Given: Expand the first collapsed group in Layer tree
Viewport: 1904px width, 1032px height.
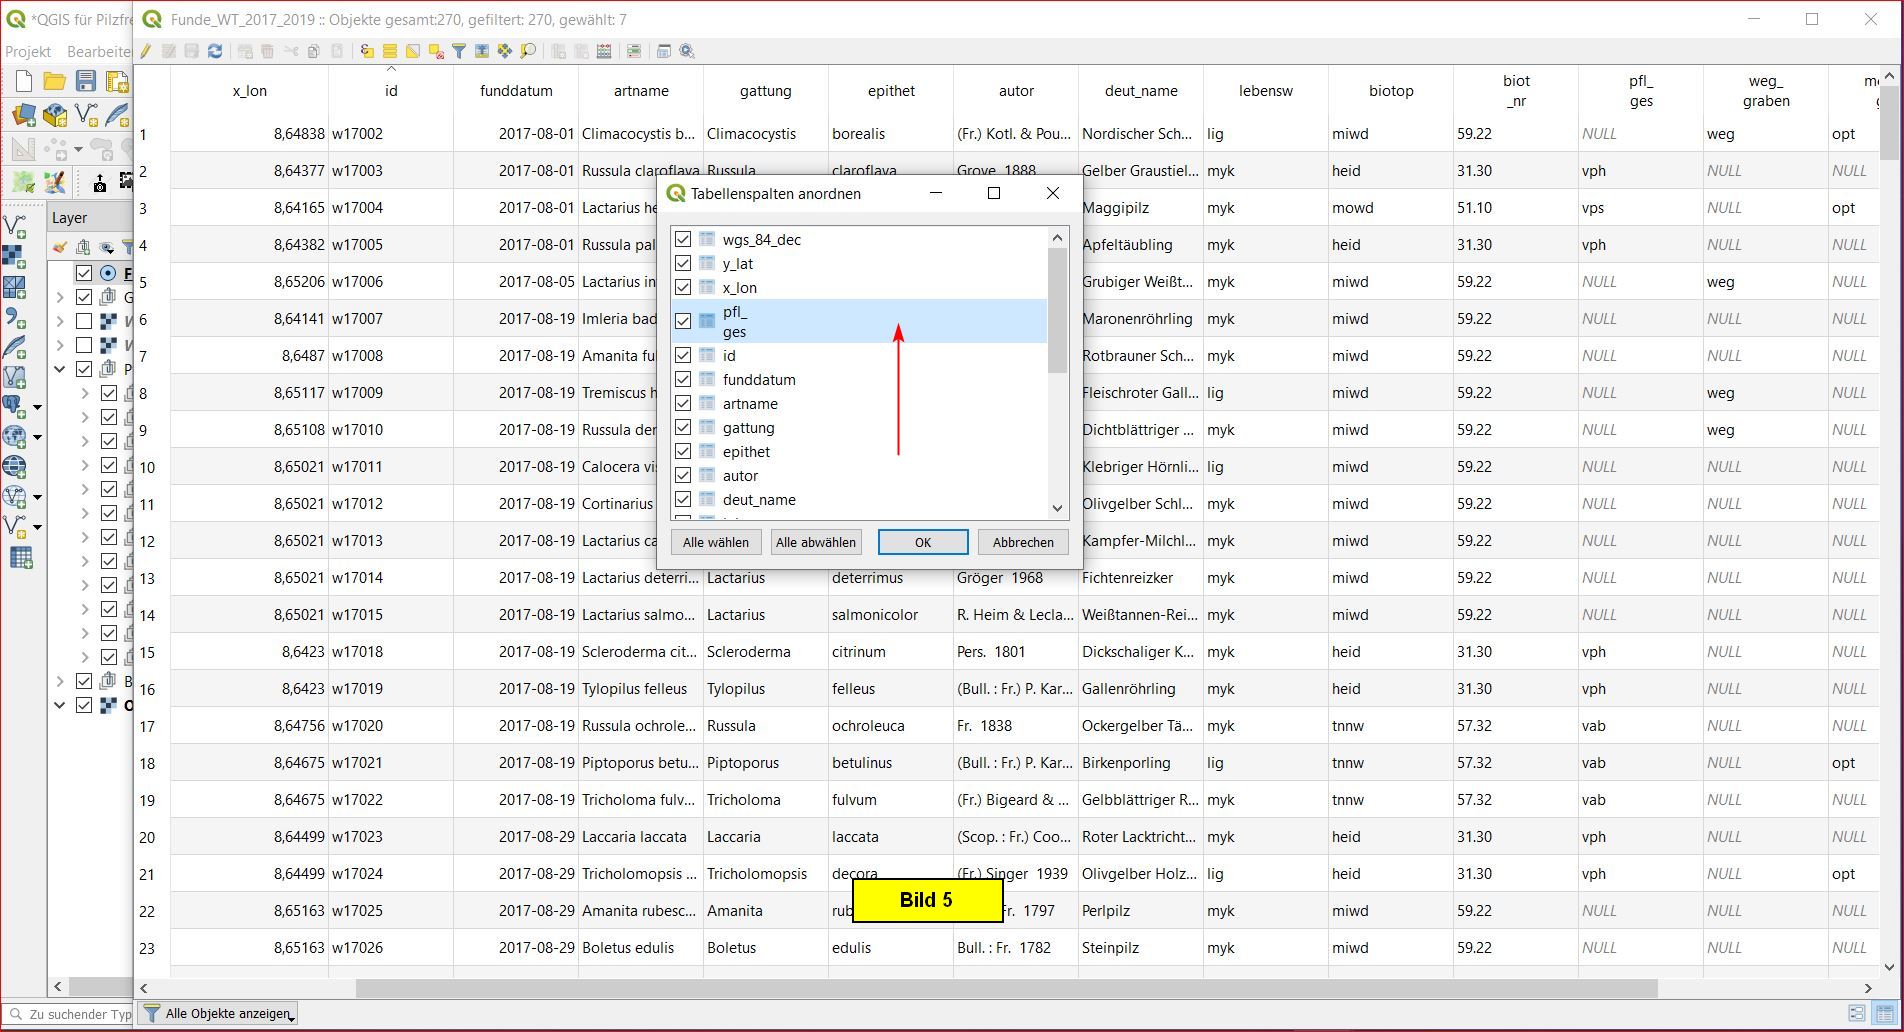Looking at the screenshot, I should [60, 297].
